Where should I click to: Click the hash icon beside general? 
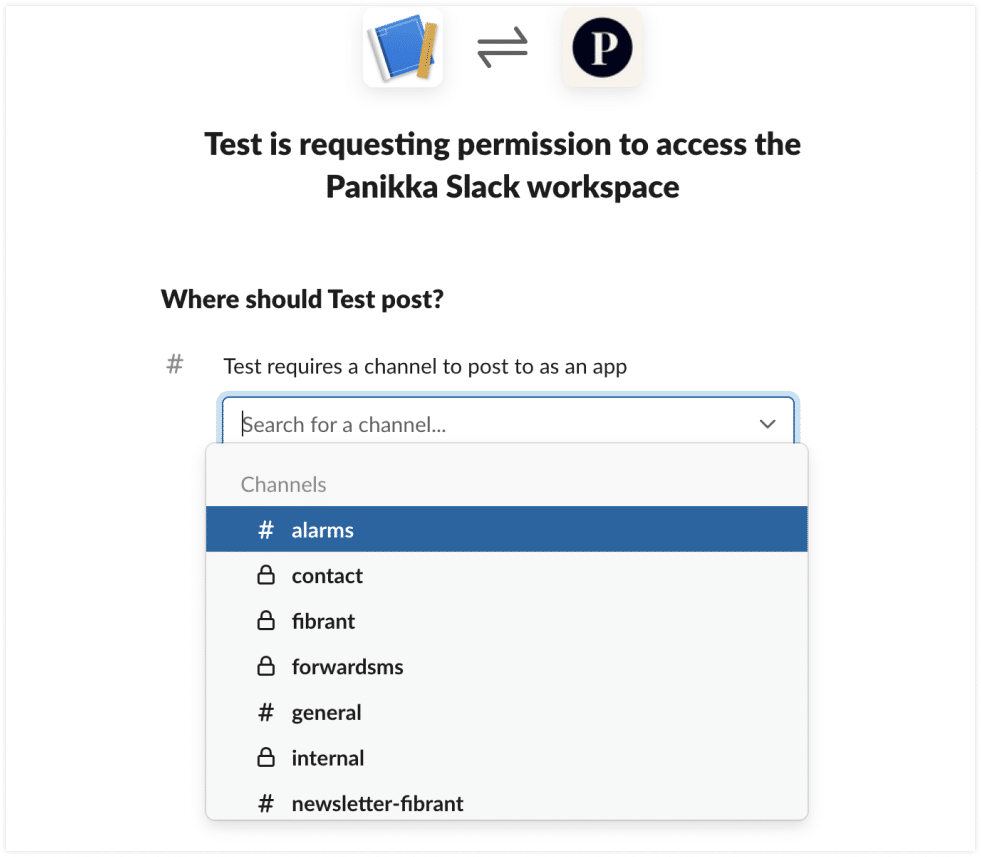click(266, 713)
